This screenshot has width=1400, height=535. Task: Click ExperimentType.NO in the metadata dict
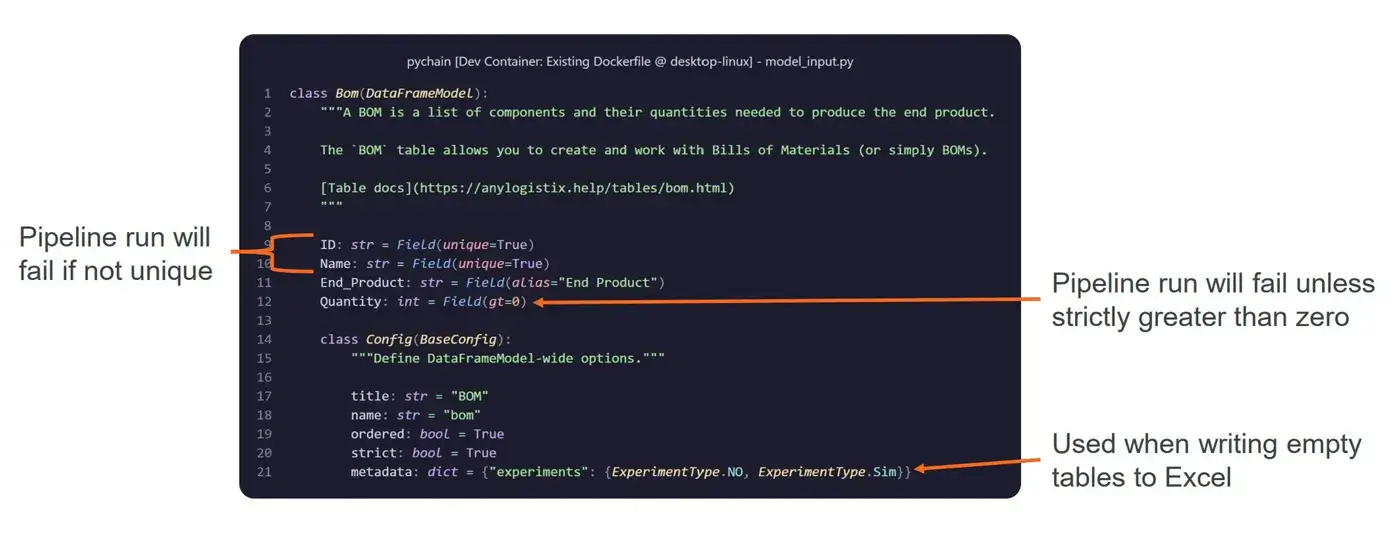click(x=676, y=473)
